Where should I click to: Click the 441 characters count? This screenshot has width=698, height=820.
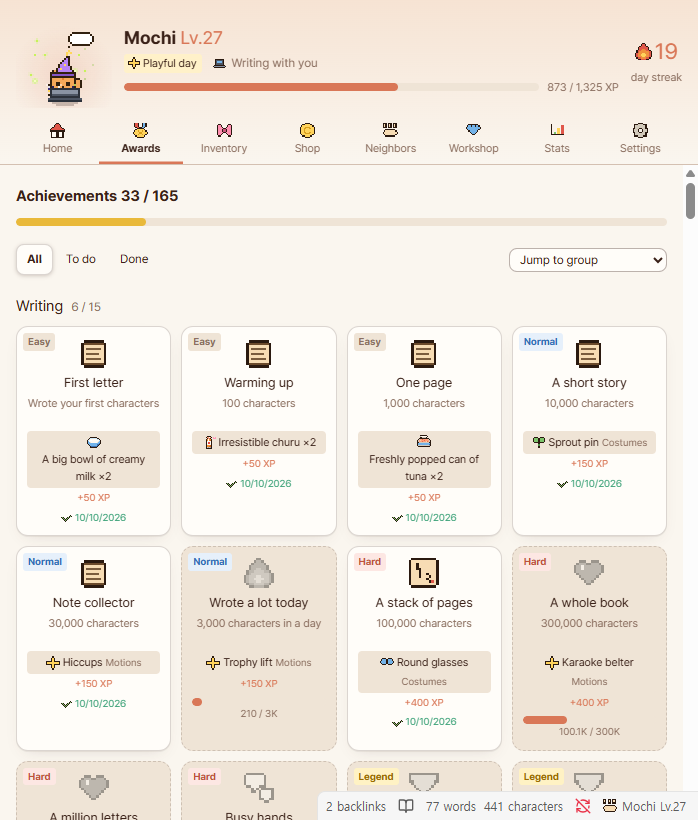pos(523,806)
